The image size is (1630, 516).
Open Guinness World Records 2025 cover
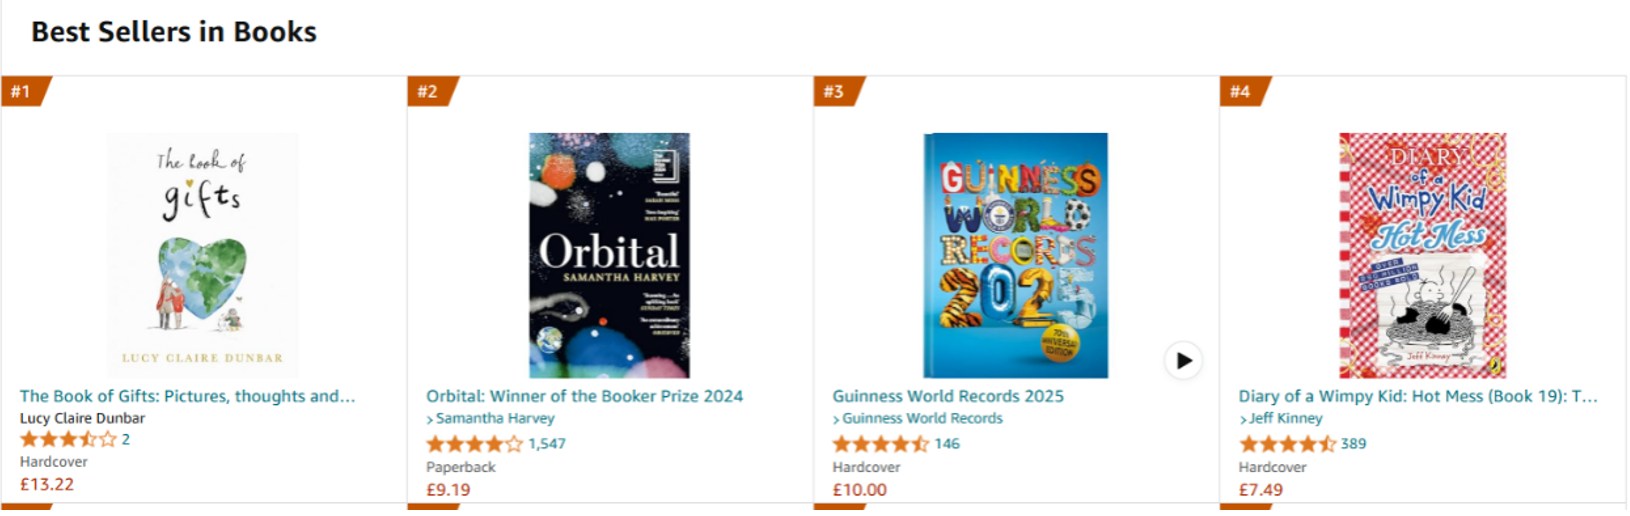tap(1015, 255)
